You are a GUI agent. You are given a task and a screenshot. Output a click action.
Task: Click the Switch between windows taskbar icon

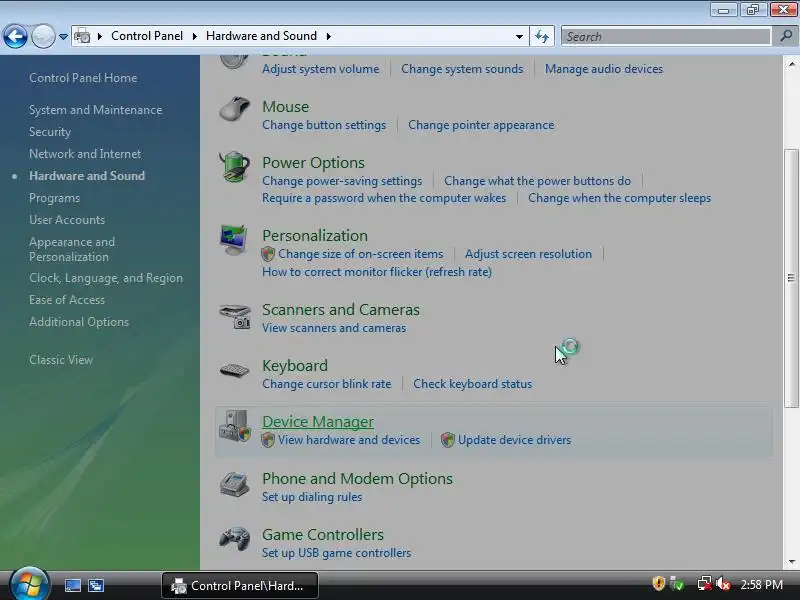click(x=96, y=585)
